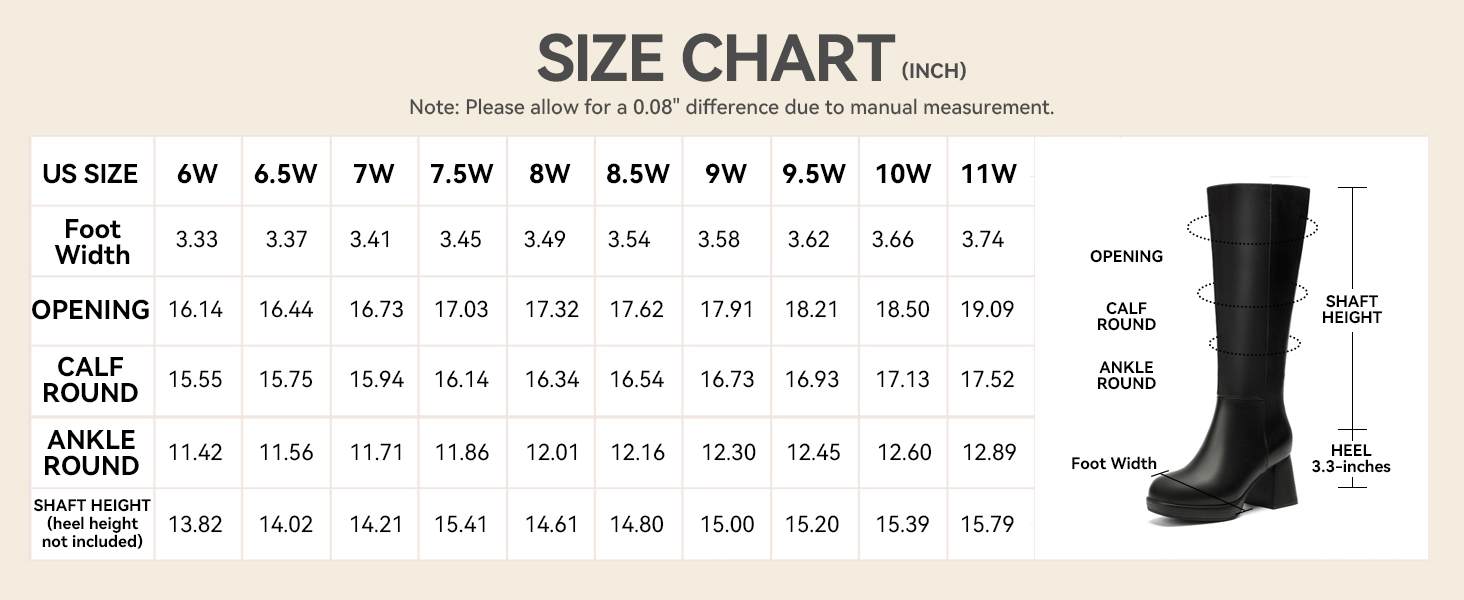
Task: Click the 3.33 foot width value
Action: [194, 240]
